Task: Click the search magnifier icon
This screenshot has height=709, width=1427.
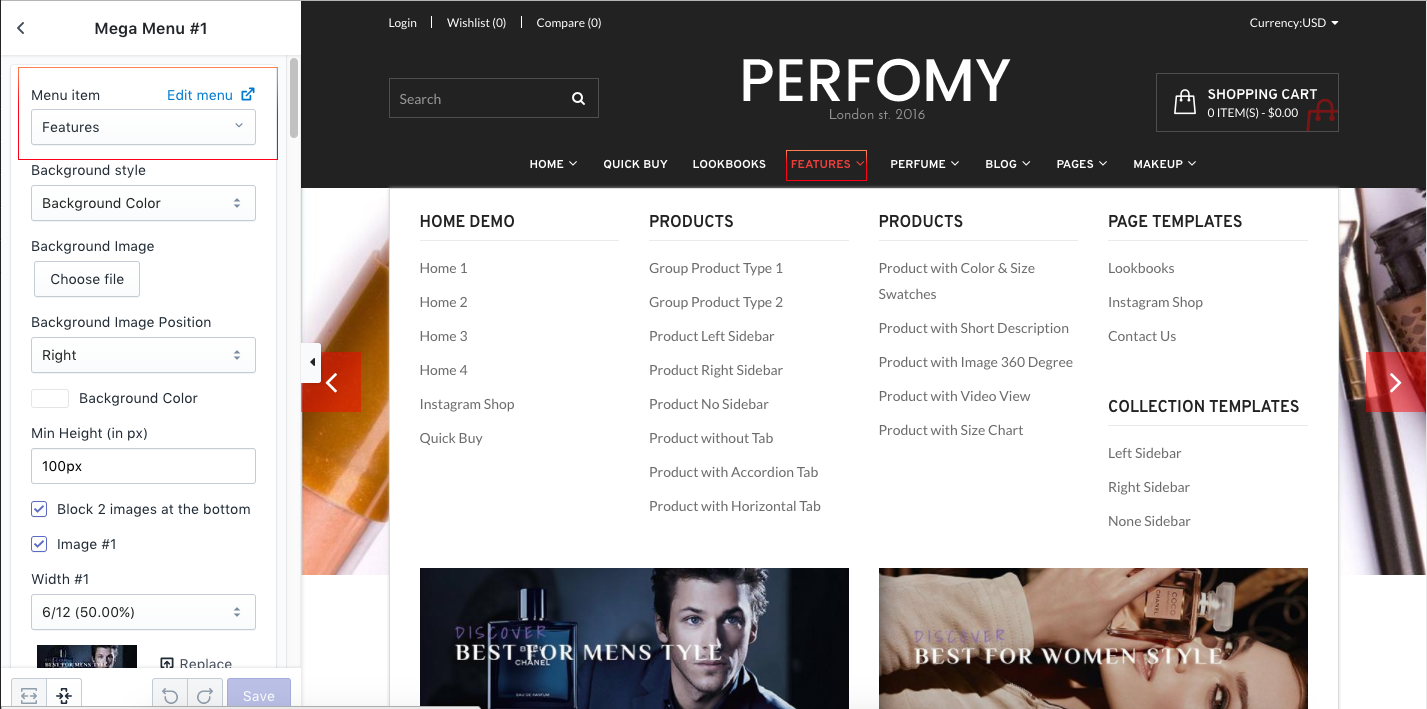Action: coord(578,99)
